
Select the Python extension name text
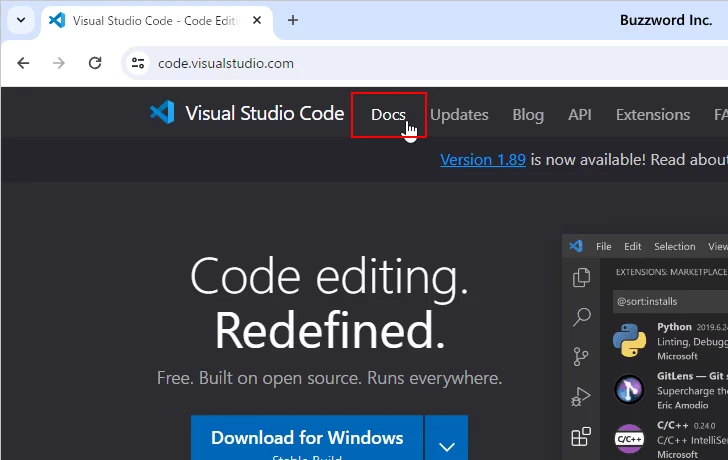point(674,327)
